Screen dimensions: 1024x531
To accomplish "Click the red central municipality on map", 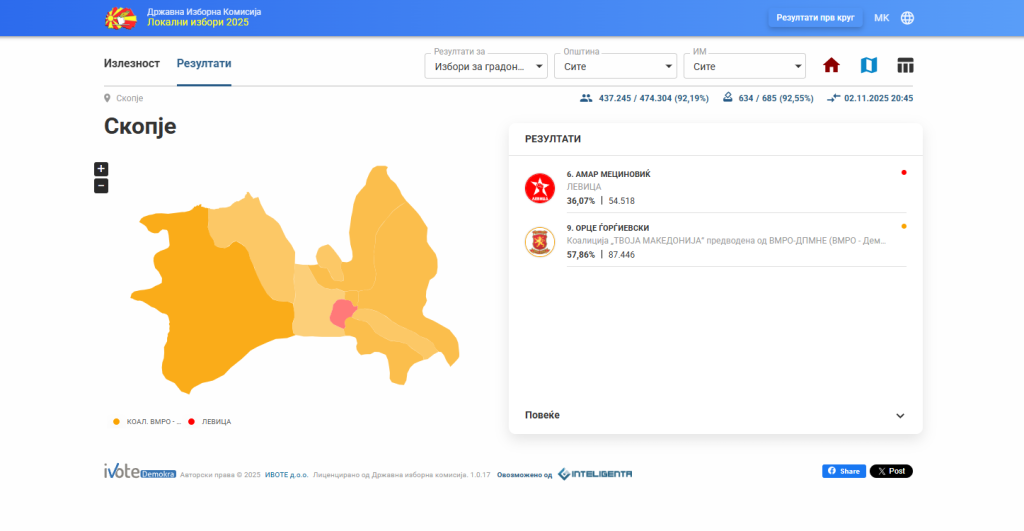I will (342, 312).
